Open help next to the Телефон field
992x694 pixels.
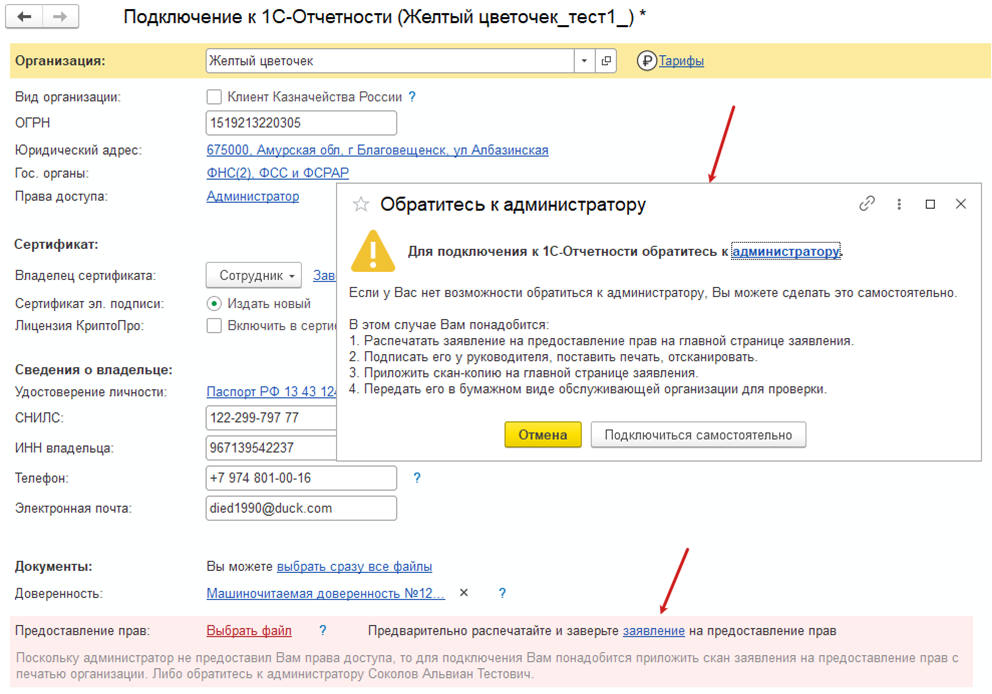point(416,478)
